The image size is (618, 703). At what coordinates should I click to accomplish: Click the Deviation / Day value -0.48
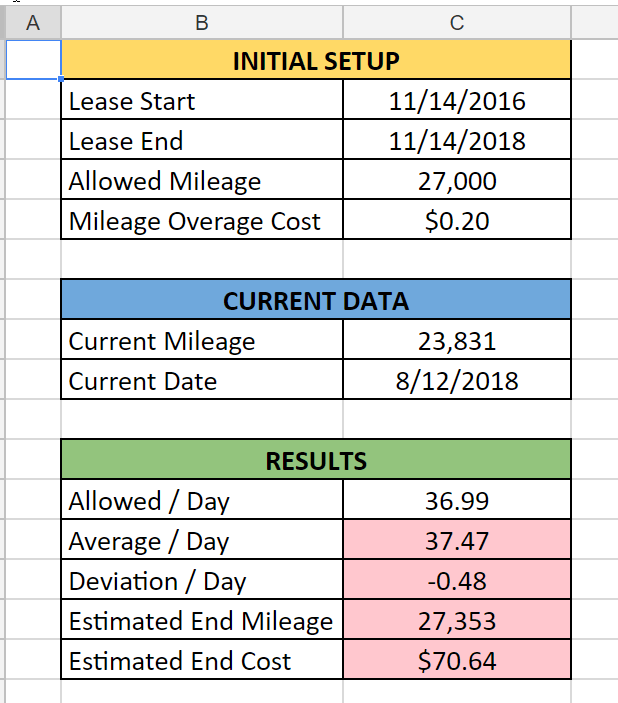457,580
